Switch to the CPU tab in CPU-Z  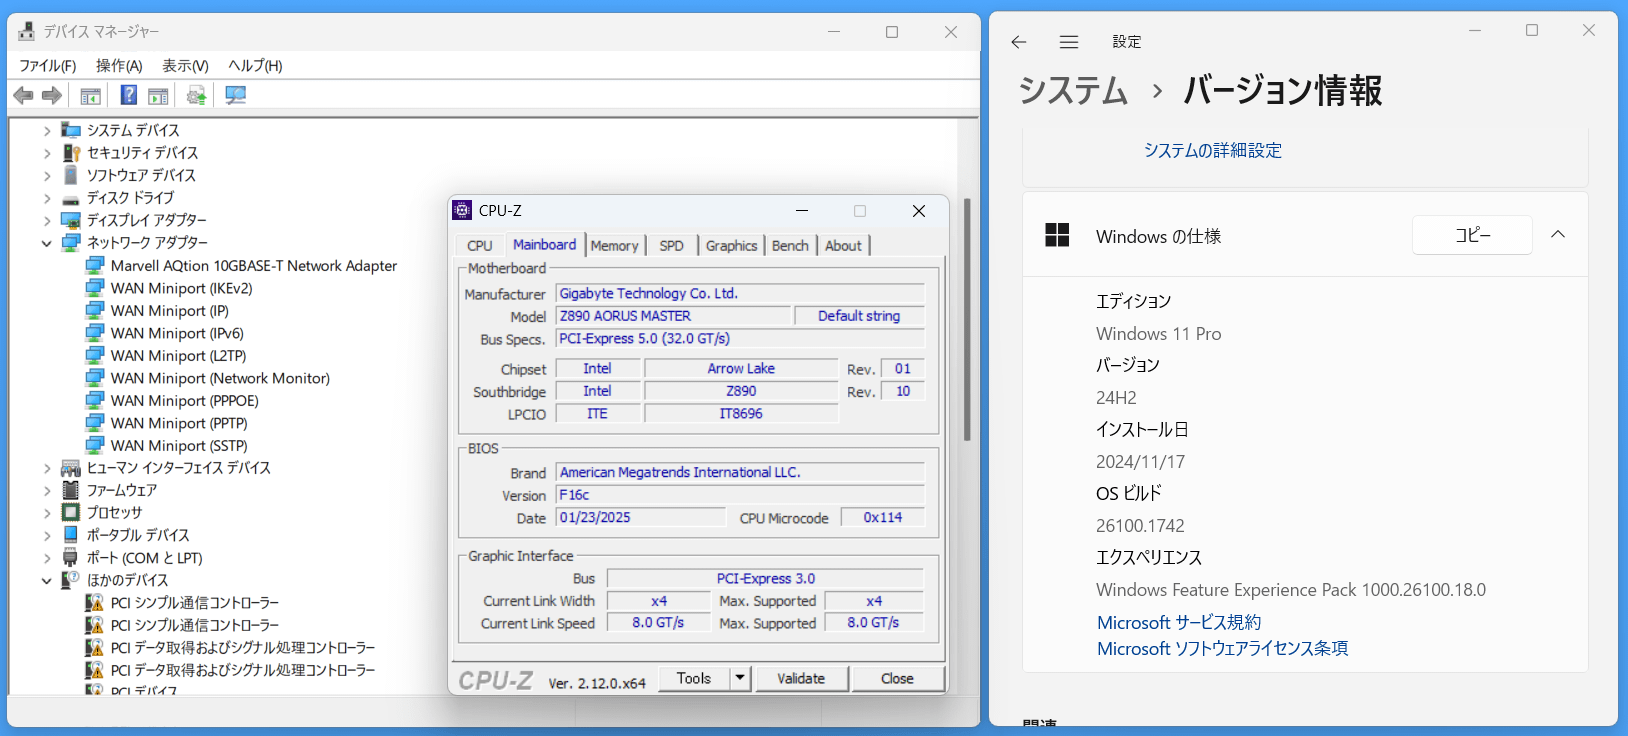[480, 246]
